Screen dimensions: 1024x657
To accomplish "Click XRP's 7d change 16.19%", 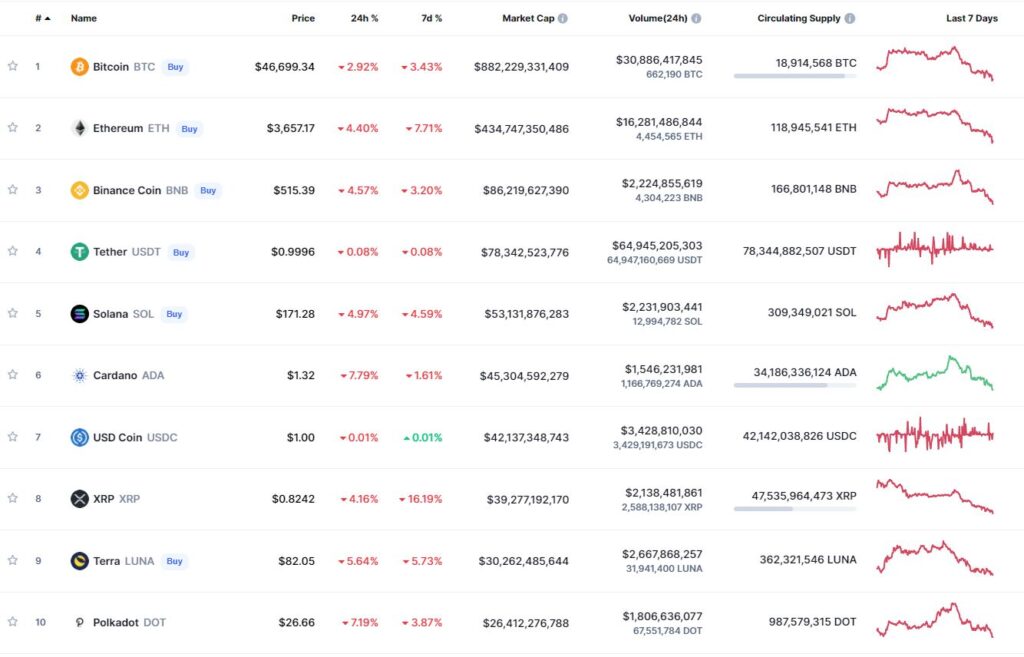I will click(421, 499).
